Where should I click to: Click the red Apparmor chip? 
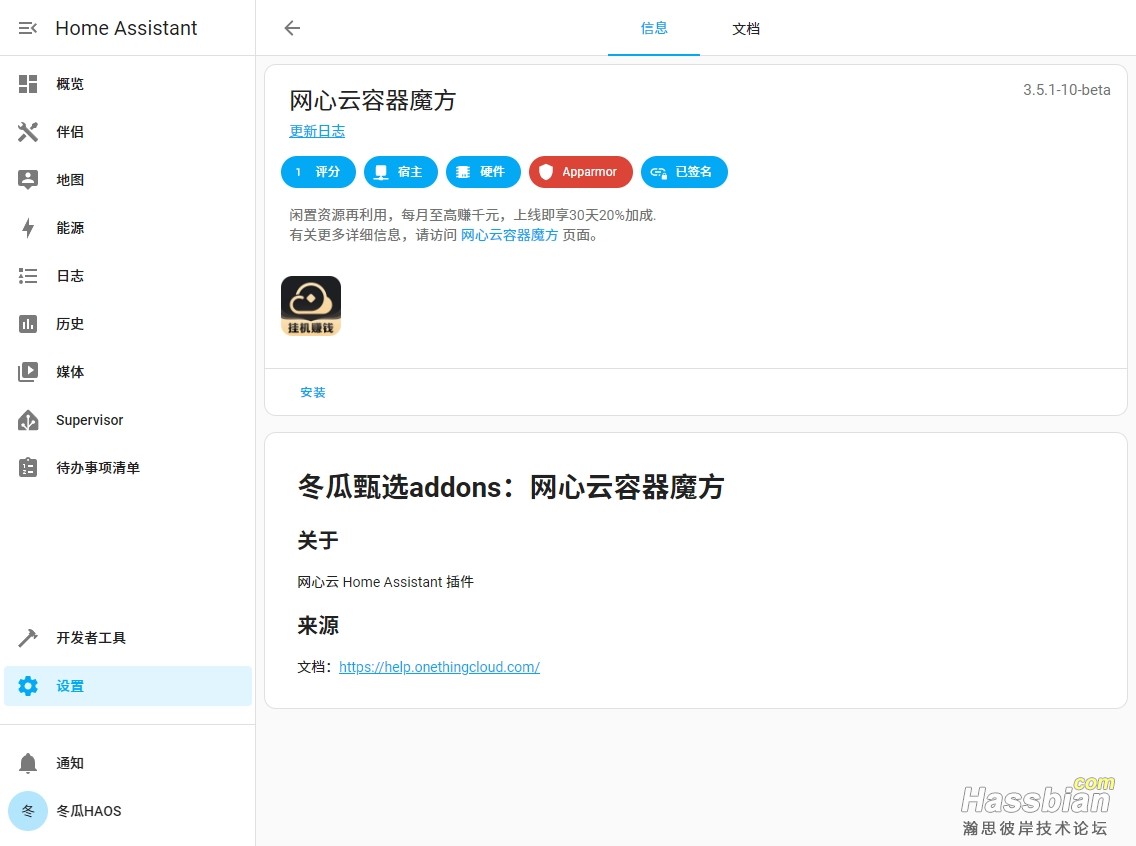pos(581,172)
